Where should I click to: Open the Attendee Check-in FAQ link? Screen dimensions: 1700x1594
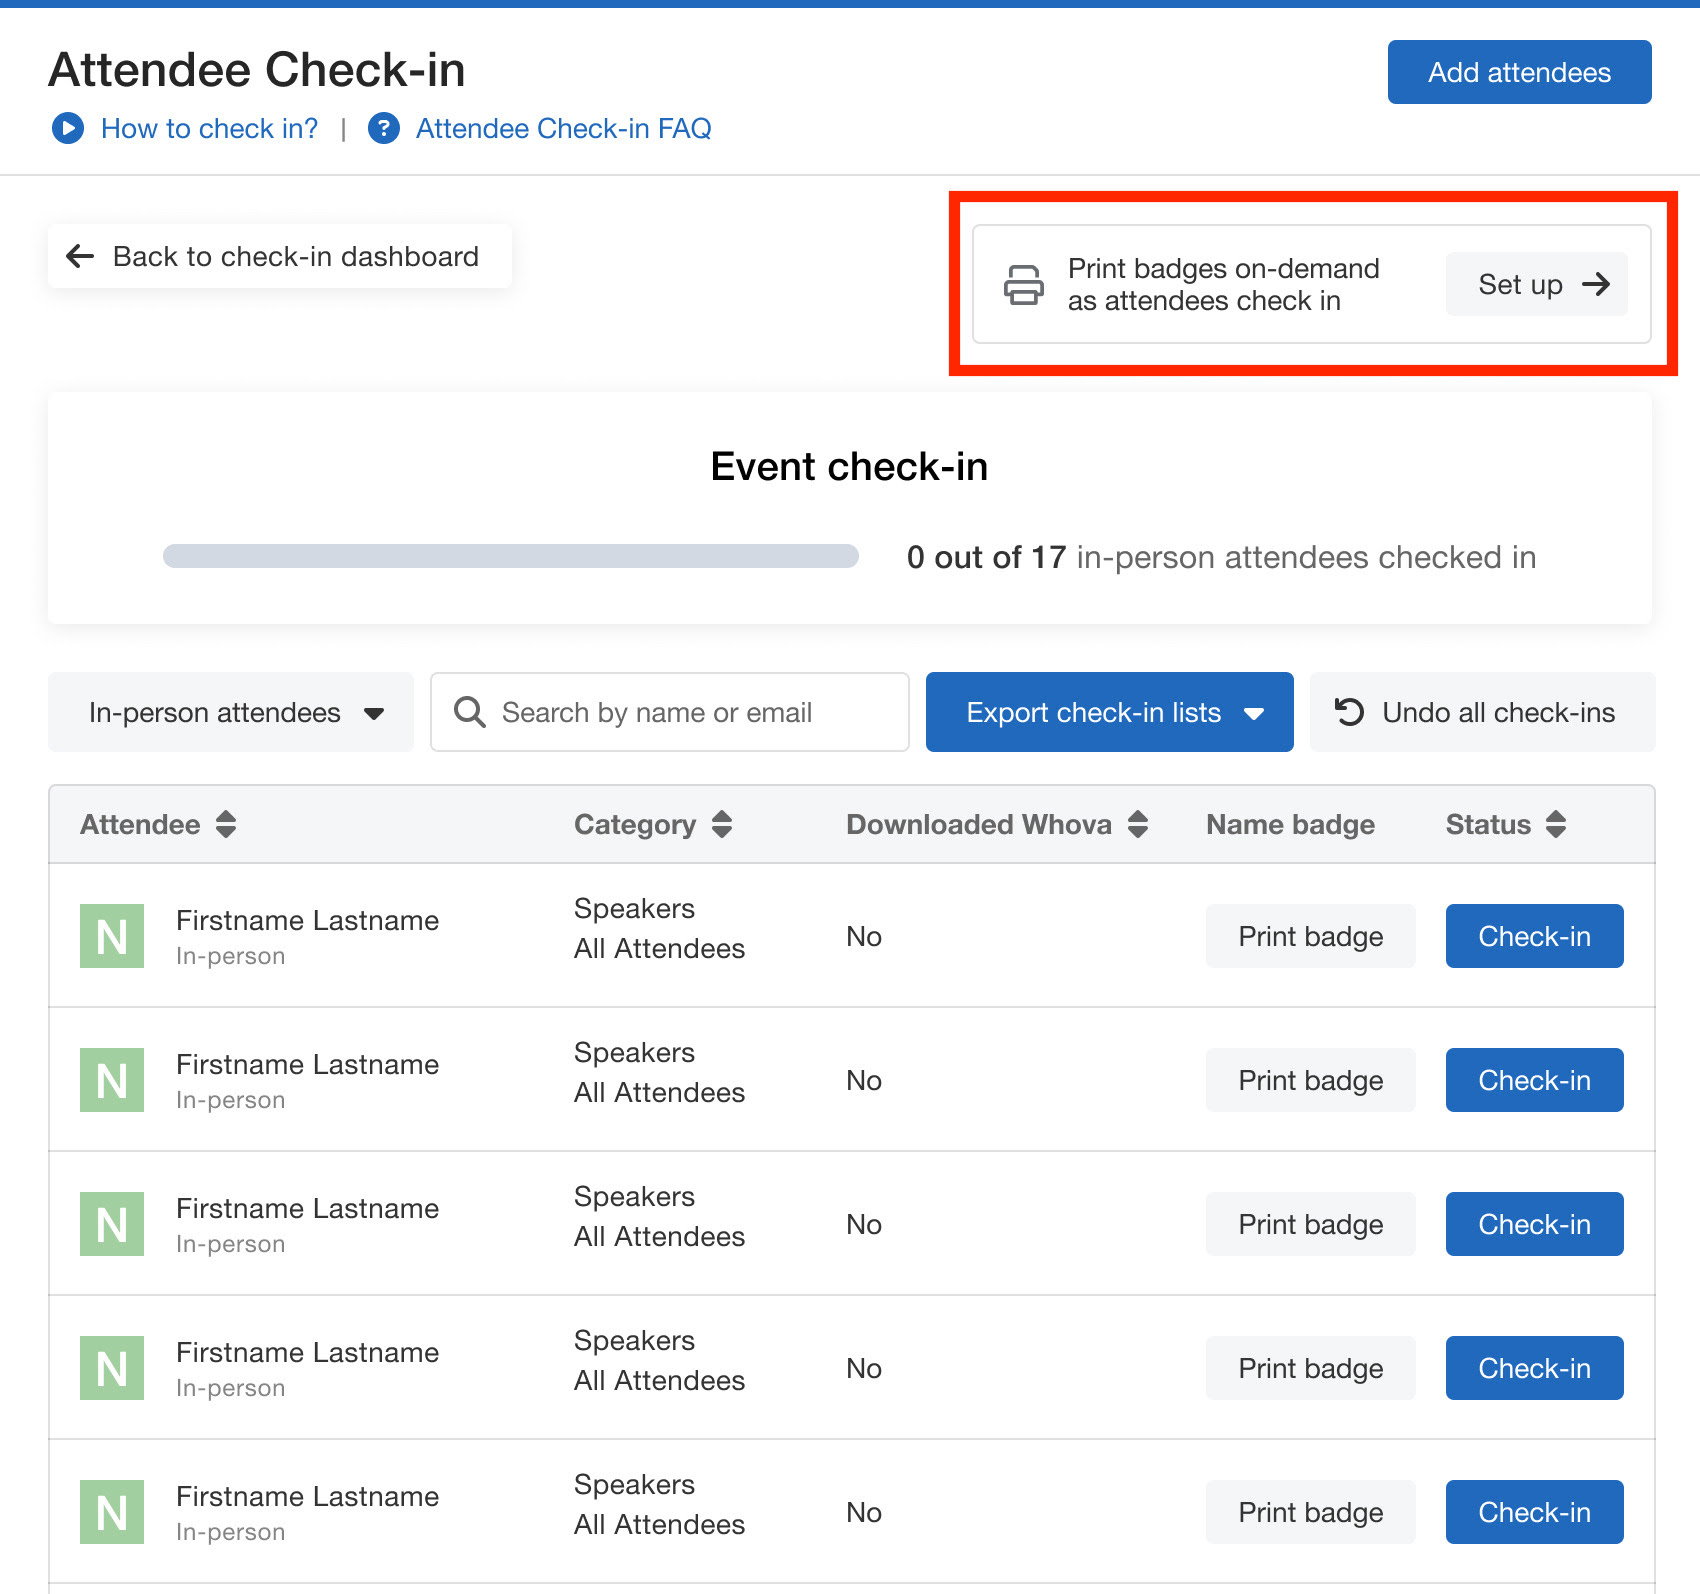pyautogui.click(x=564, y=128)
